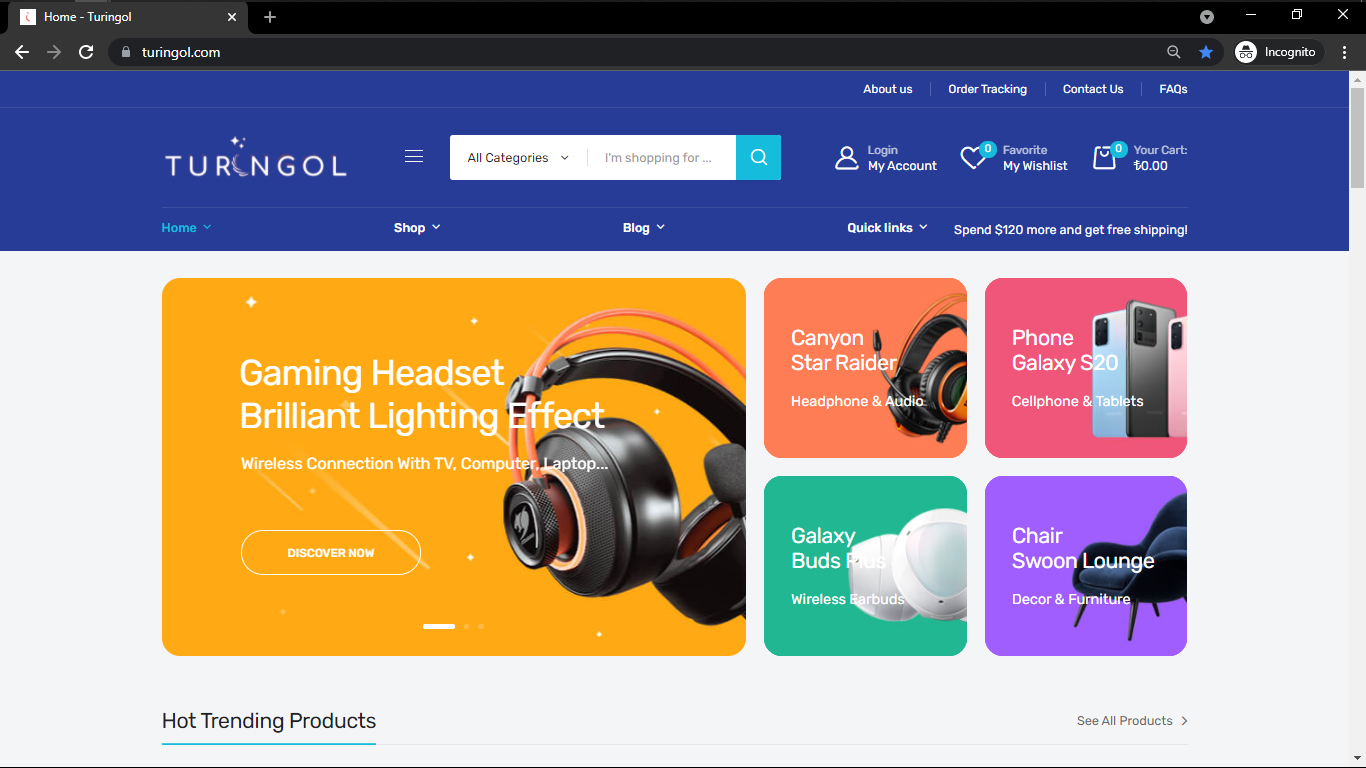The image size is (1366, 768).
Task: Open Favorite My Wishlist
Action: (x=1035, y=158)
